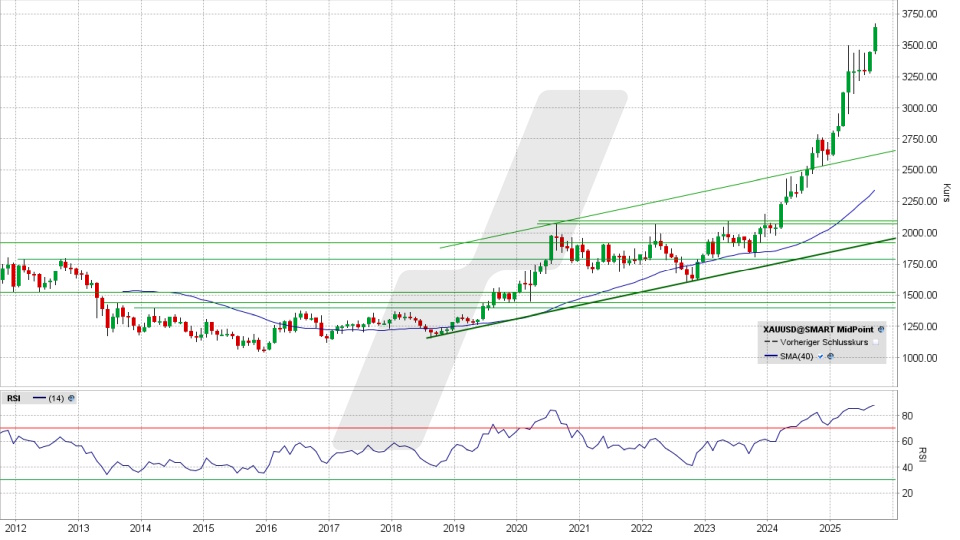Click the 2022 year label on time axis
Screen dimensions: 960x540
(x=642, y=528)
